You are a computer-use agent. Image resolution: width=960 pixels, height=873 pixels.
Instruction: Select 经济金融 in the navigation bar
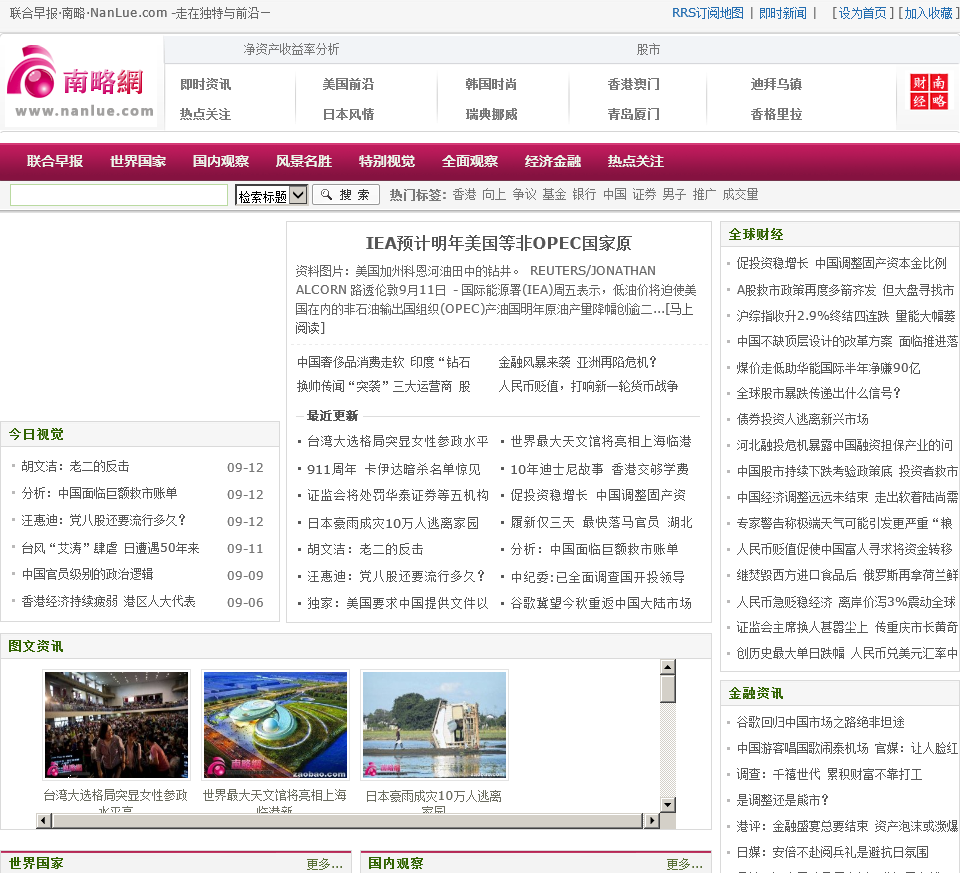click(x=553, y=161)
